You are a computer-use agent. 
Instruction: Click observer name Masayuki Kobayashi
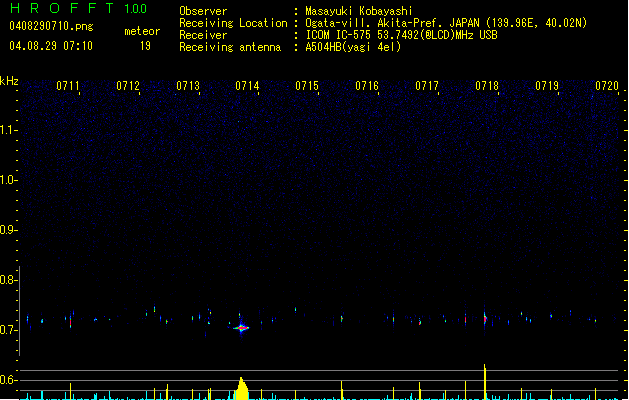point(359,11)
